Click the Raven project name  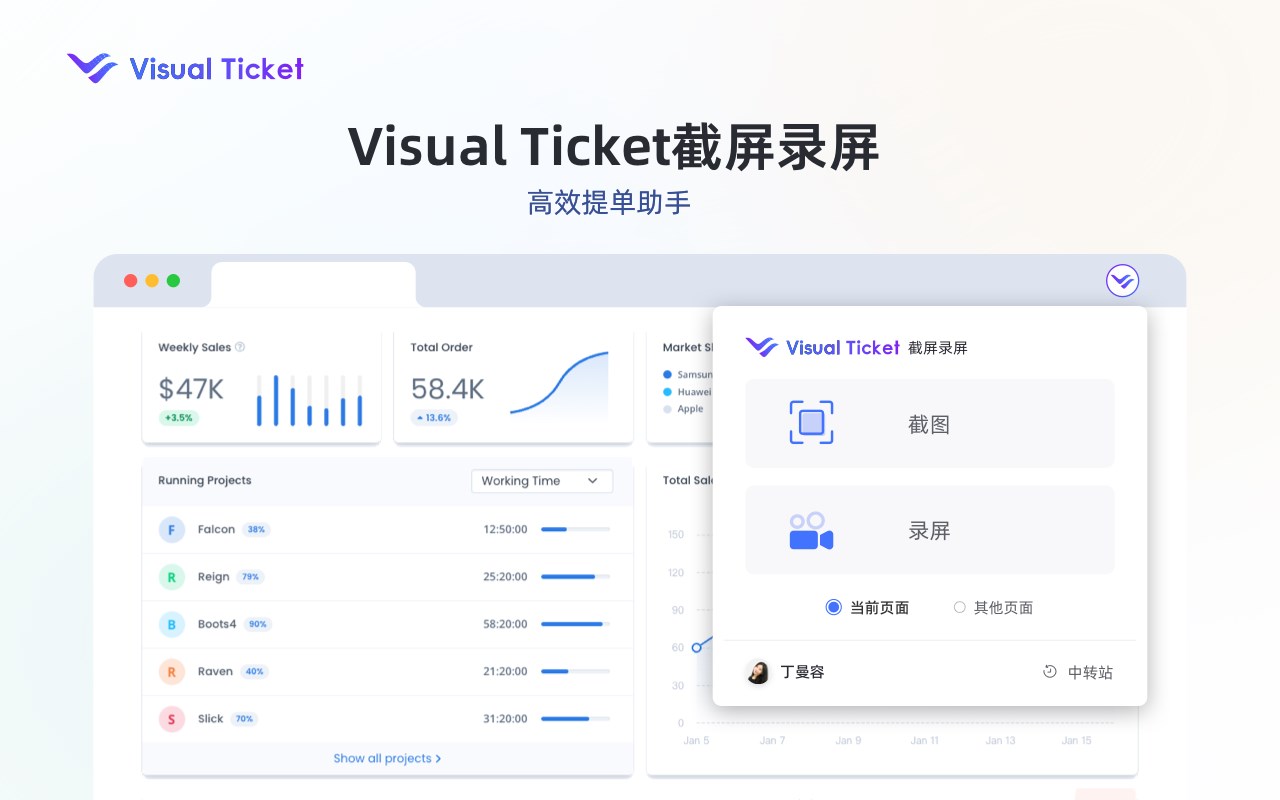click(x=215, y=671)
